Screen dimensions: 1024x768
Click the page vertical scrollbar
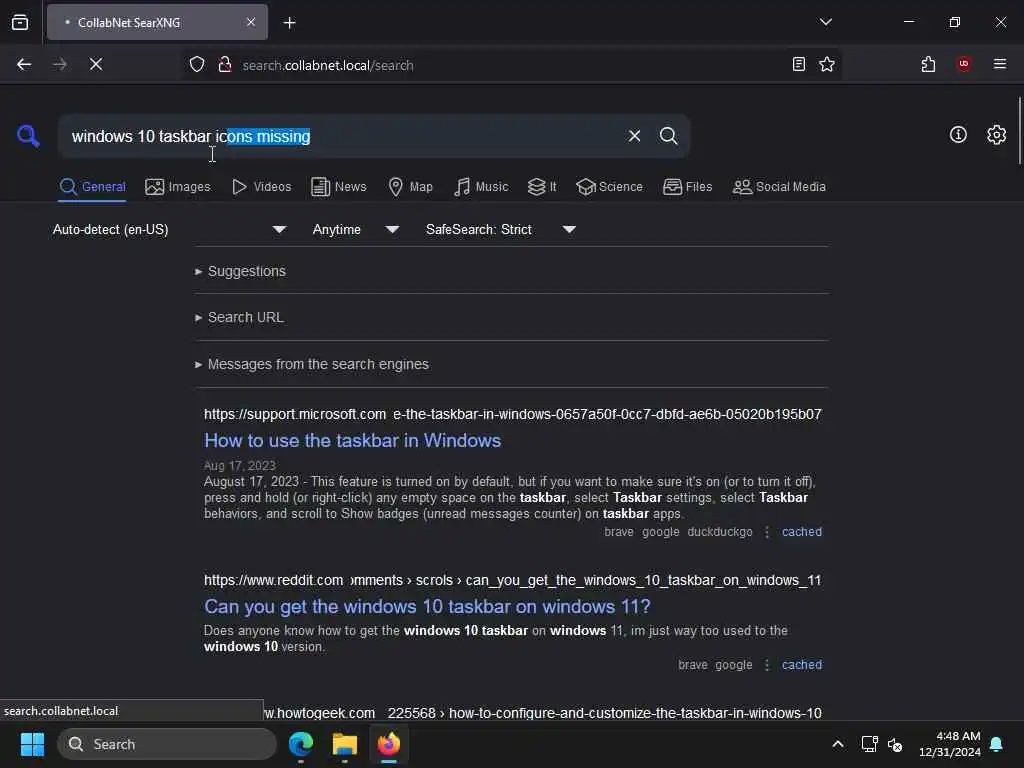click(1019, 131)
